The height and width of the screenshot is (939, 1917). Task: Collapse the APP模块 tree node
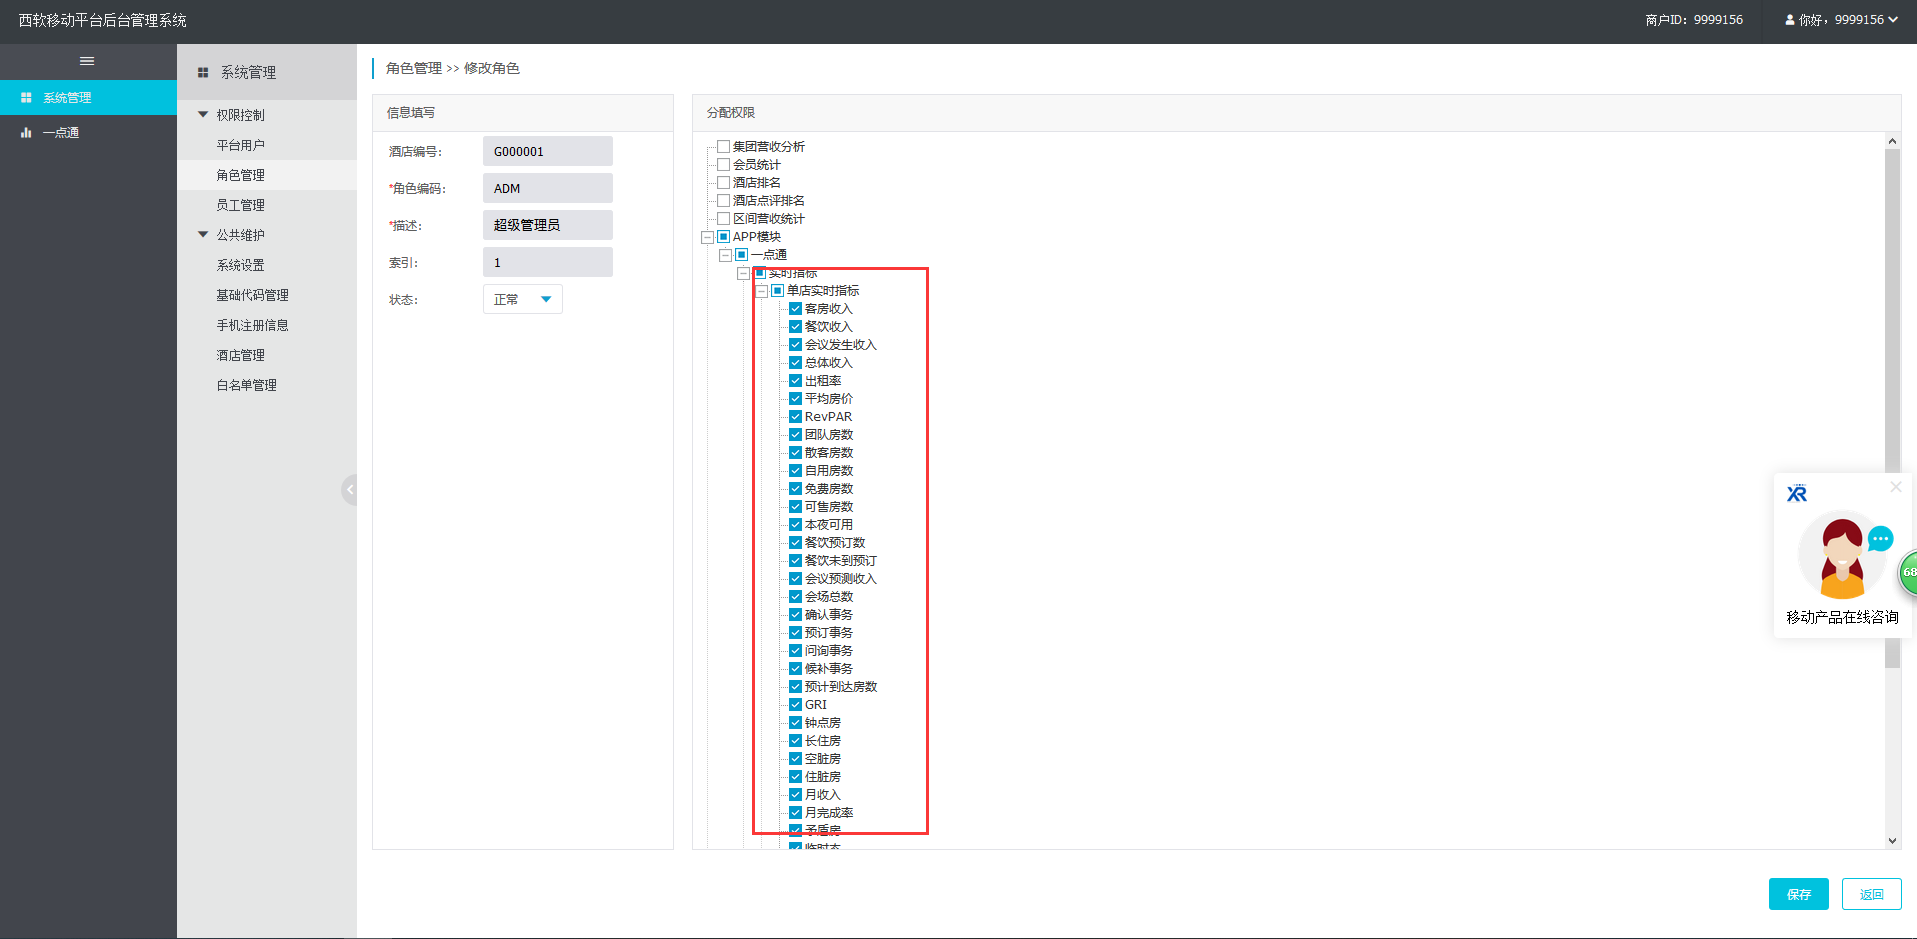(x=707, y=238)
